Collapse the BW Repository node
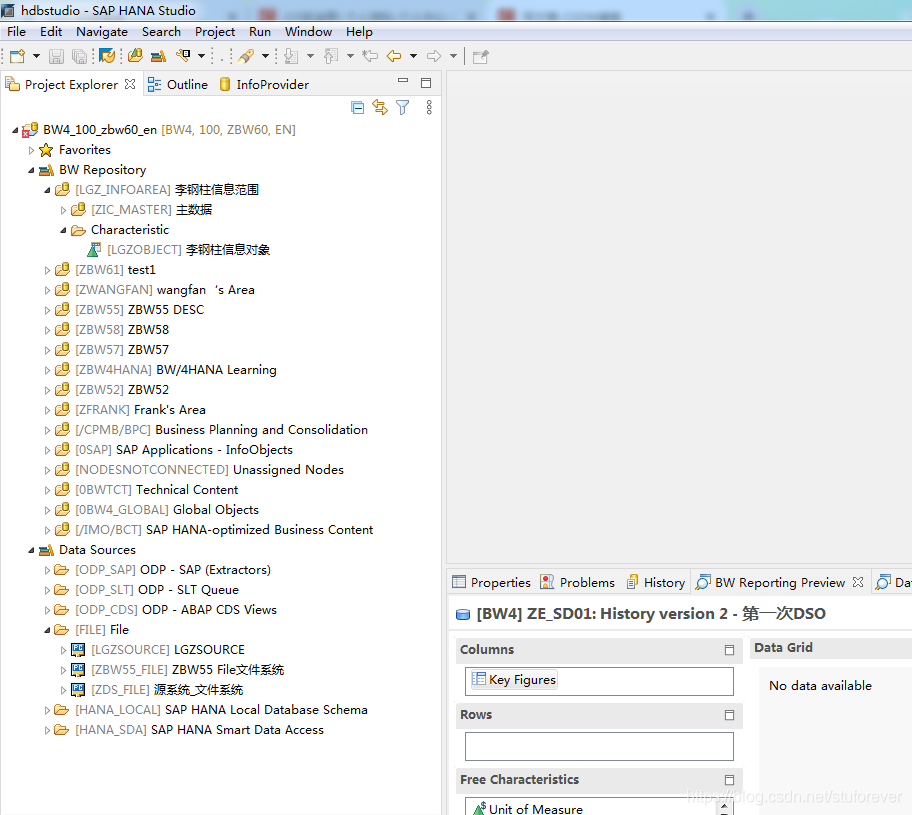Image resolution: width=912 pixels, height=815 pixels. click(x=31, y=170)
